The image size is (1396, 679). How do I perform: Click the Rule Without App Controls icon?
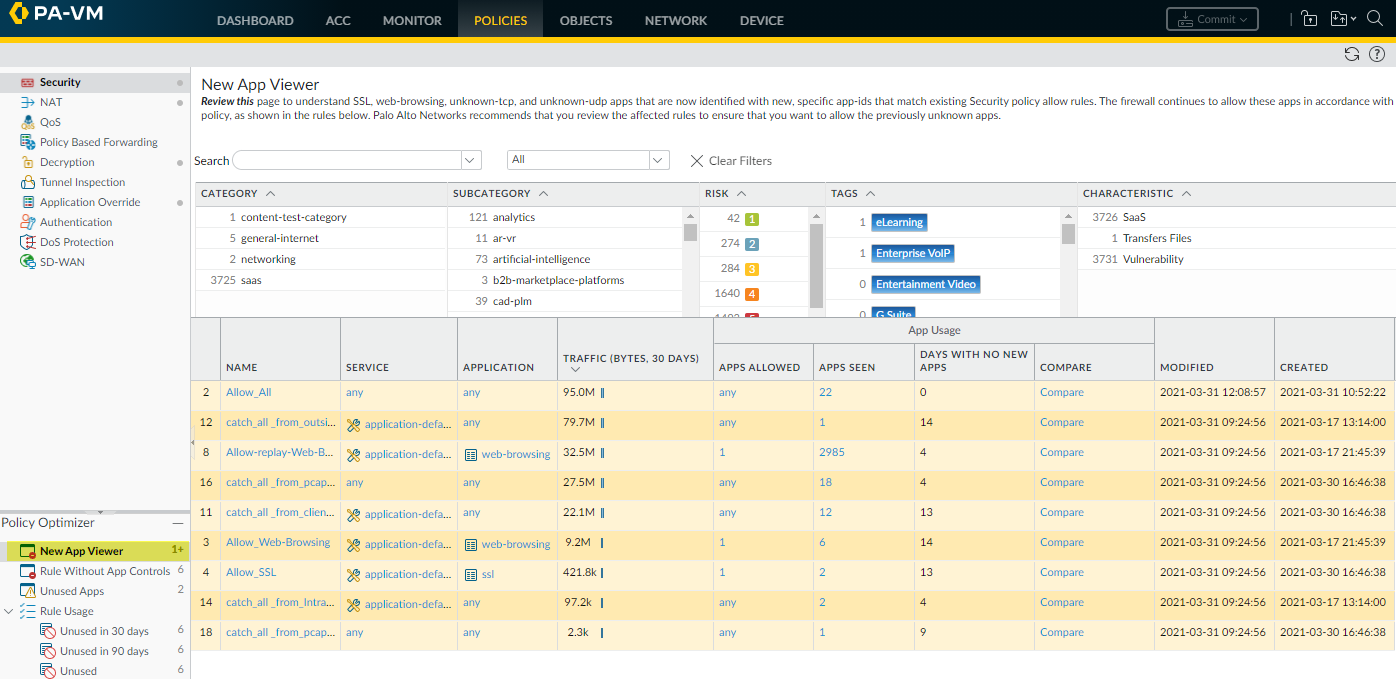(x=27, y=571)
